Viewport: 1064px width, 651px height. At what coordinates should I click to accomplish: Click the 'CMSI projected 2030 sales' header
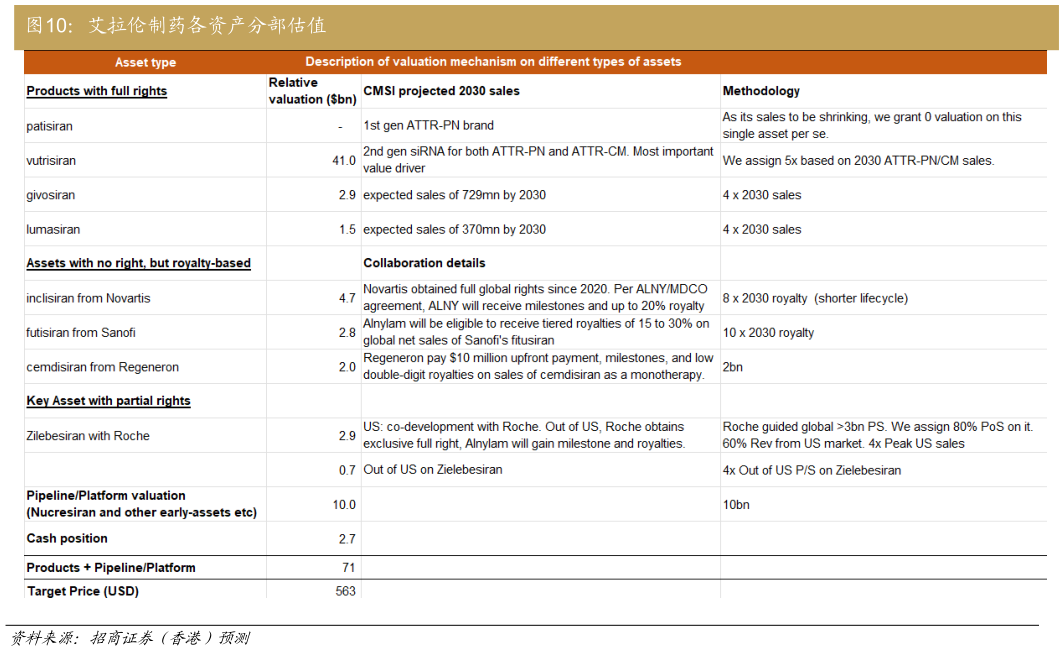tap(441, 91)
